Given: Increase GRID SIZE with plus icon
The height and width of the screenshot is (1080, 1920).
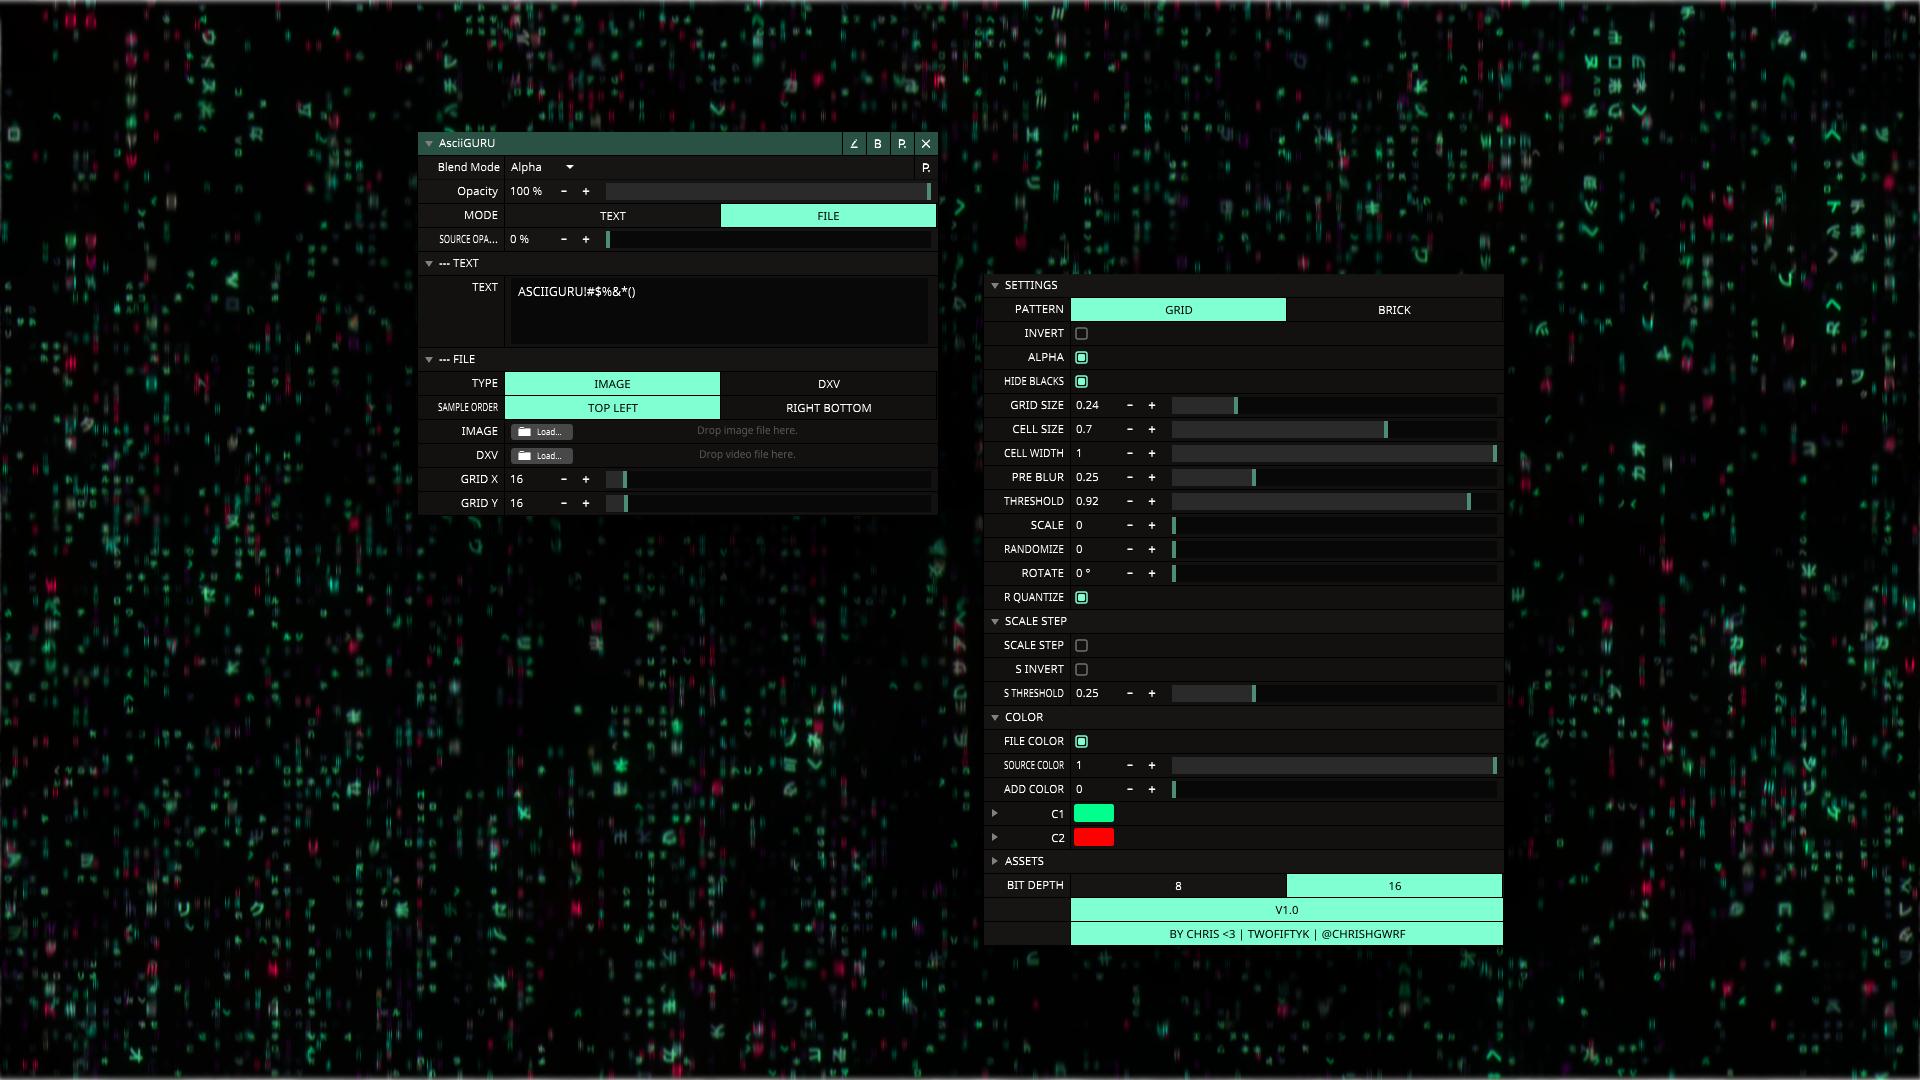Looking at the screenshot, I should pyautogui.click(x=1152, y=406).
